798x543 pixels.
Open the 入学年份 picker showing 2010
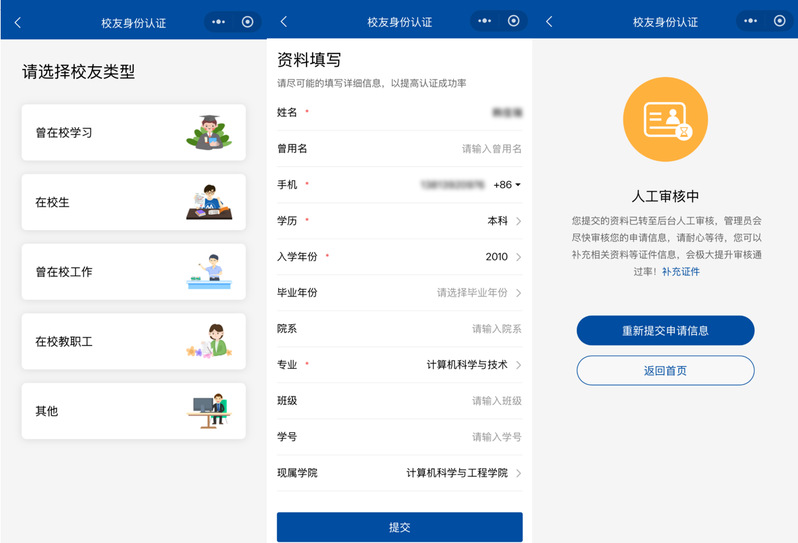[503, 257]
